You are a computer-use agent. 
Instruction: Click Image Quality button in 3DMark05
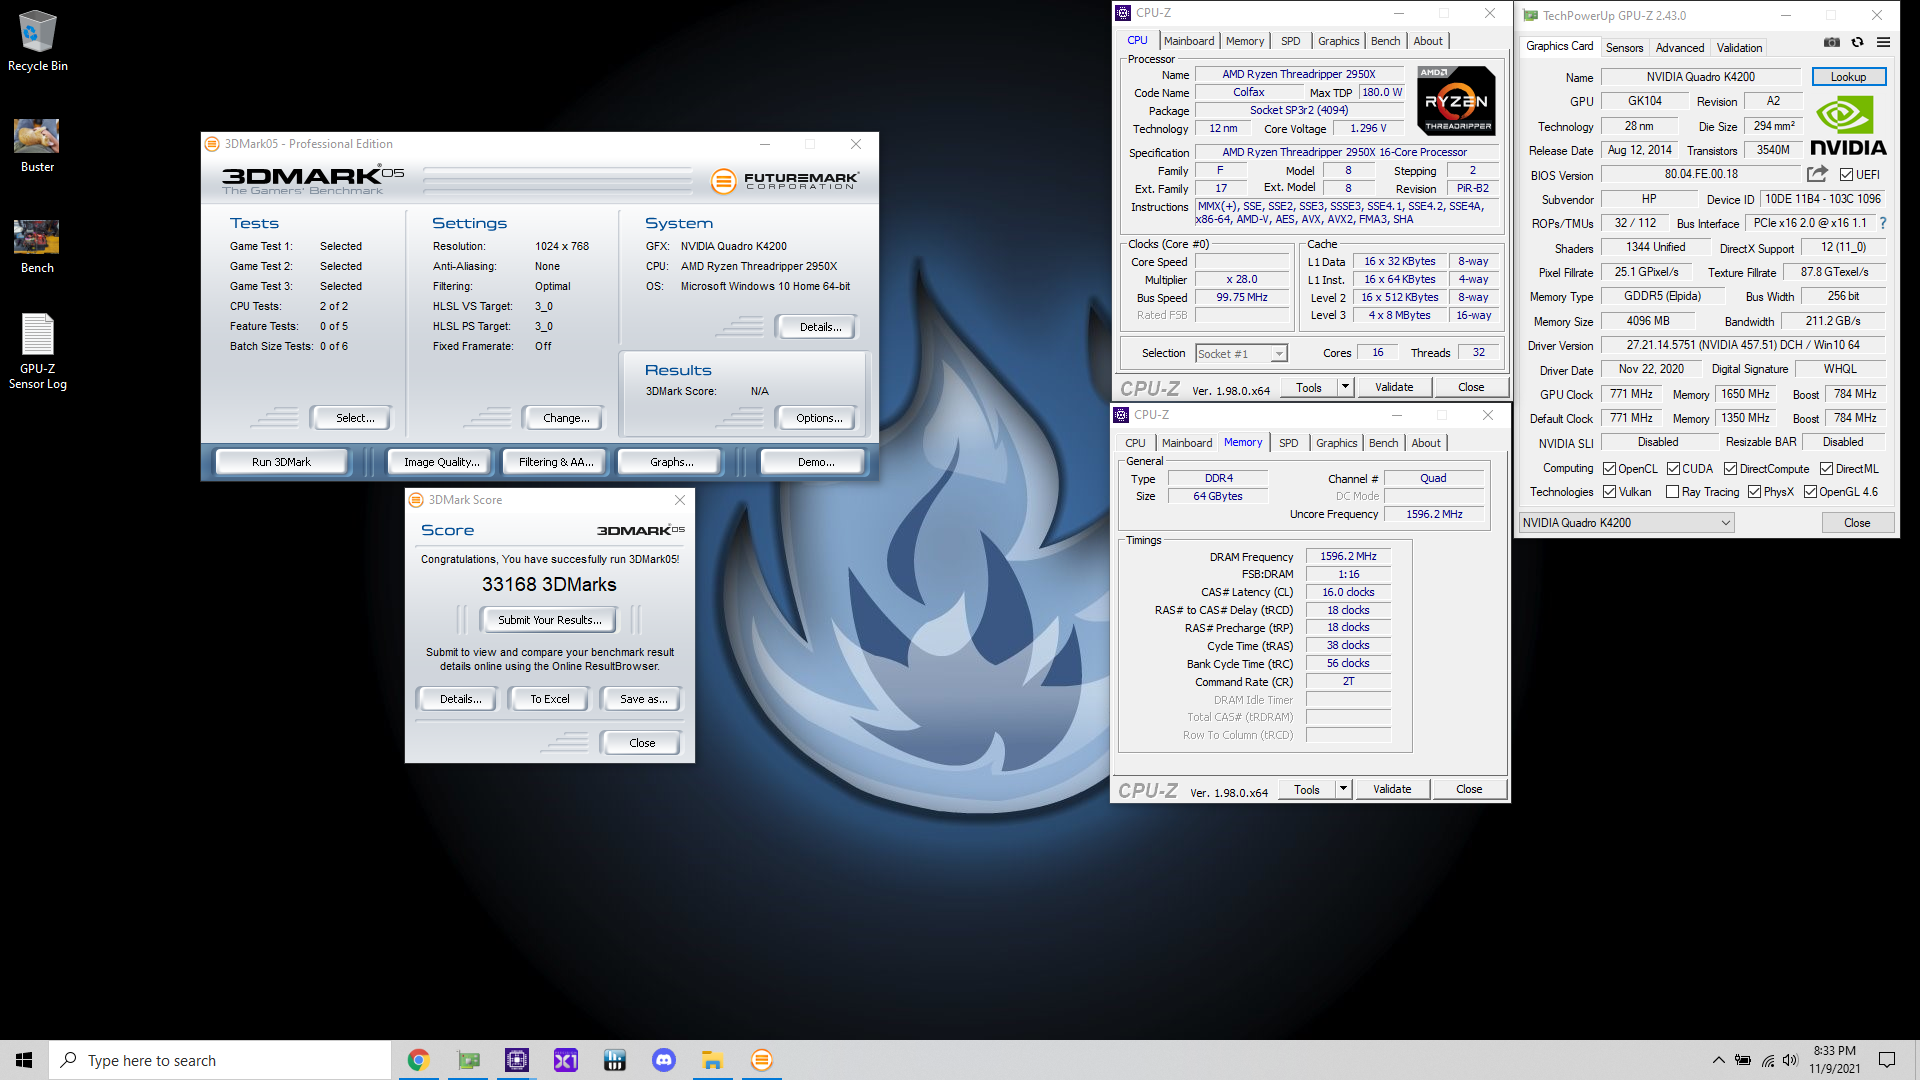click(x=441, y=462)
